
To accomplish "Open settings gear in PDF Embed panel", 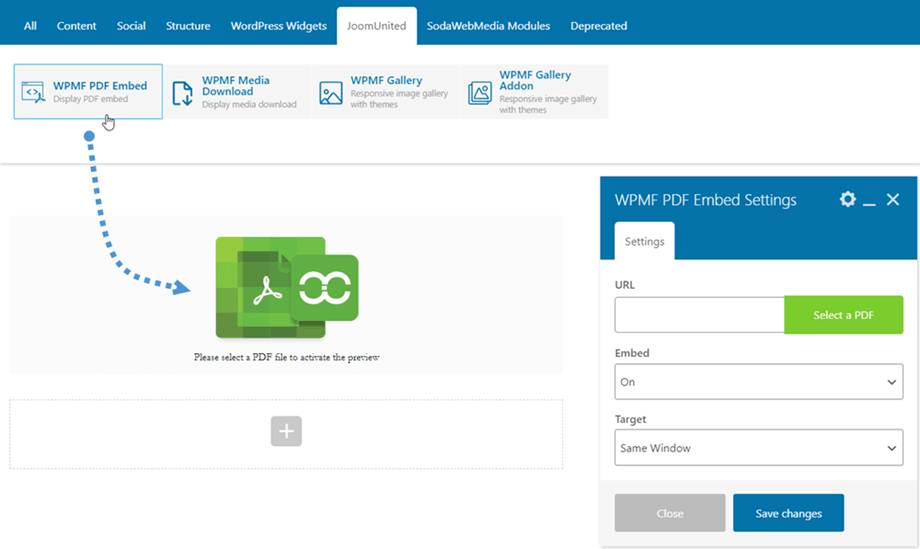I will point(847,200).
